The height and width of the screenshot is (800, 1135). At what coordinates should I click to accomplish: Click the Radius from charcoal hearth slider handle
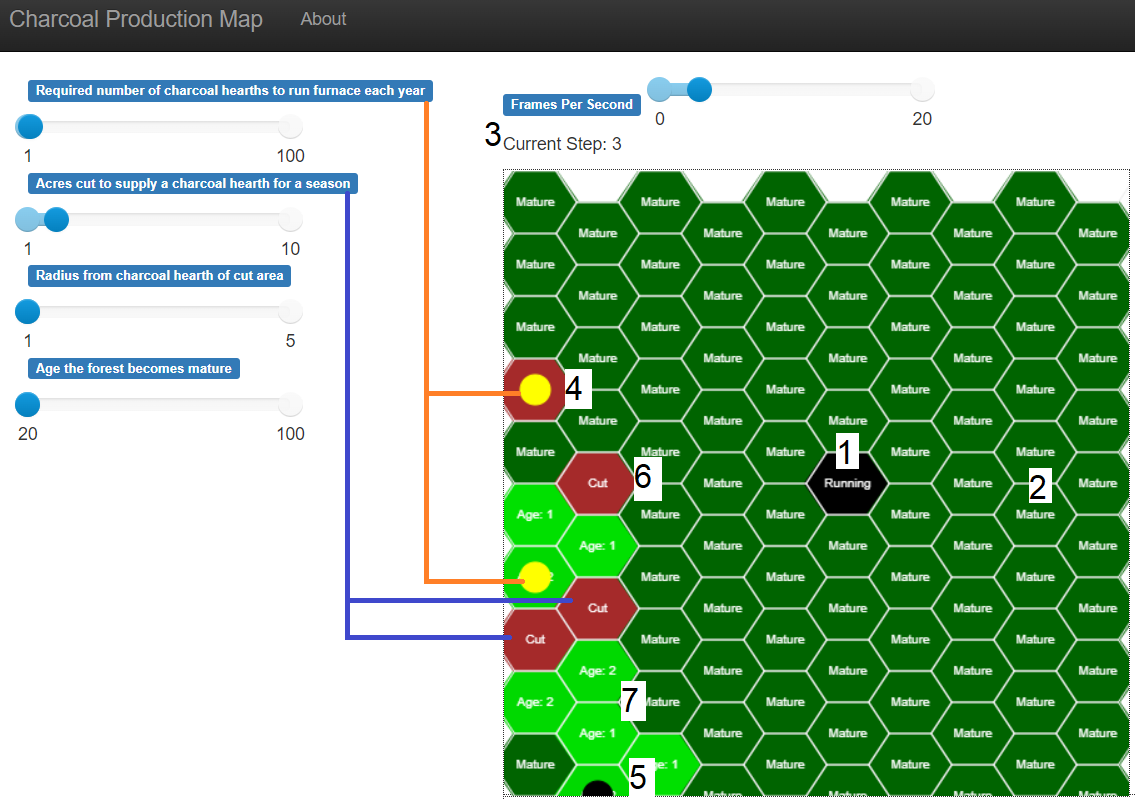coord(28,312)
